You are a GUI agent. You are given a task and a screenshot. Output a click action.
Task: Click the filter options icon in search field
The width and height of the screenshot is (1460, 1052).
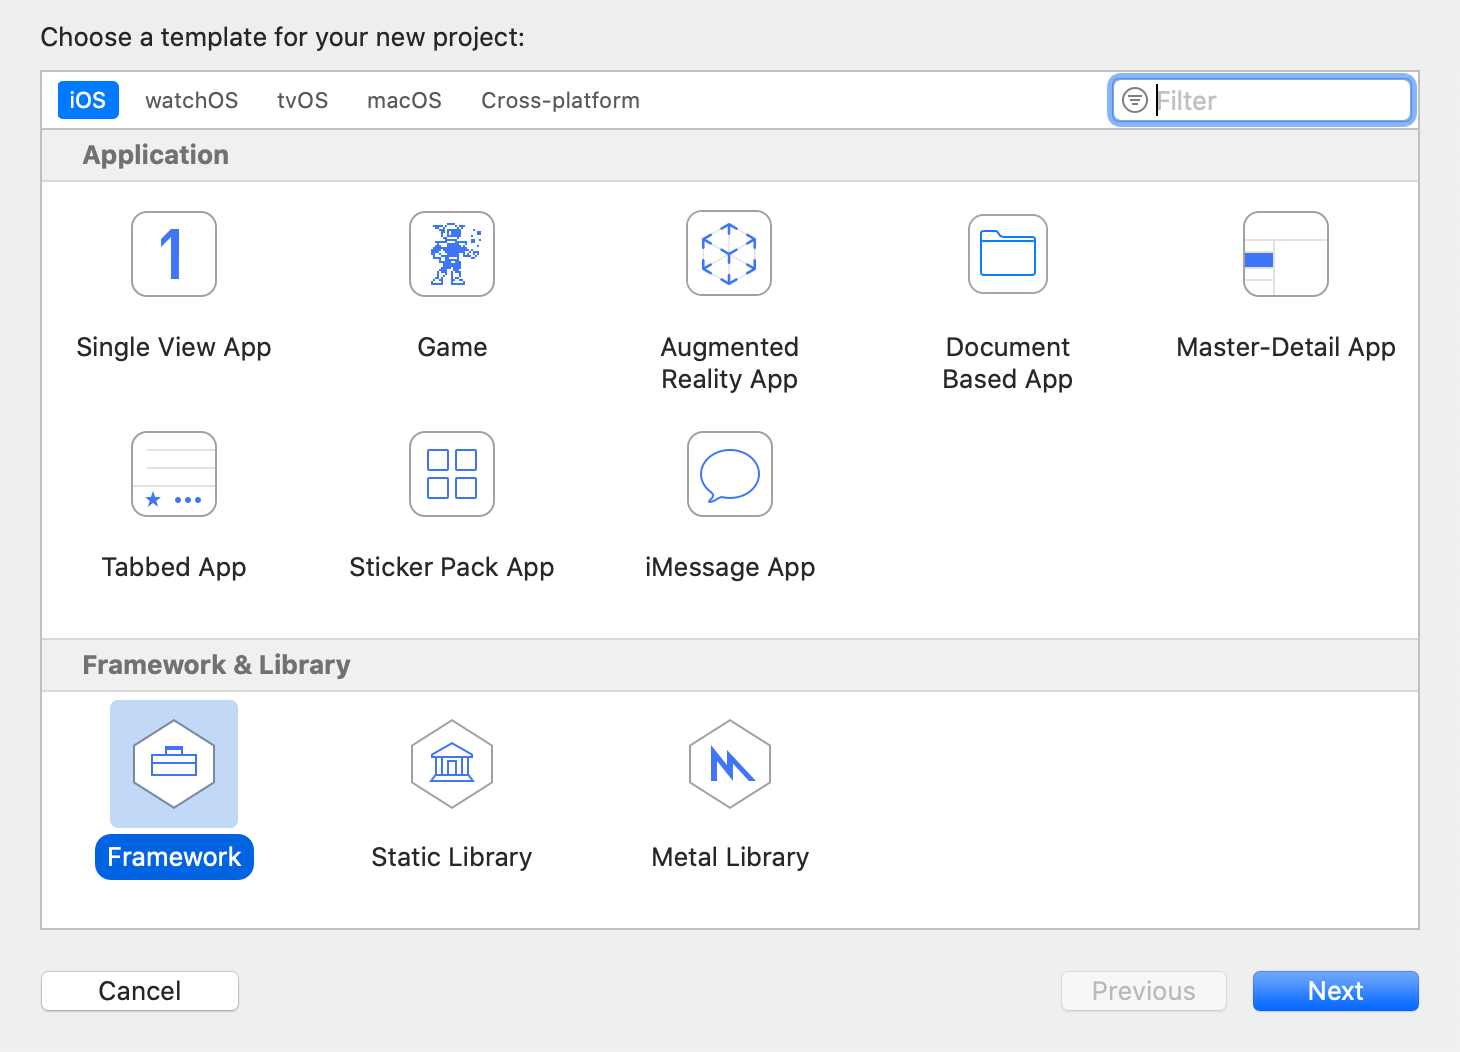tap(1135, 100)
